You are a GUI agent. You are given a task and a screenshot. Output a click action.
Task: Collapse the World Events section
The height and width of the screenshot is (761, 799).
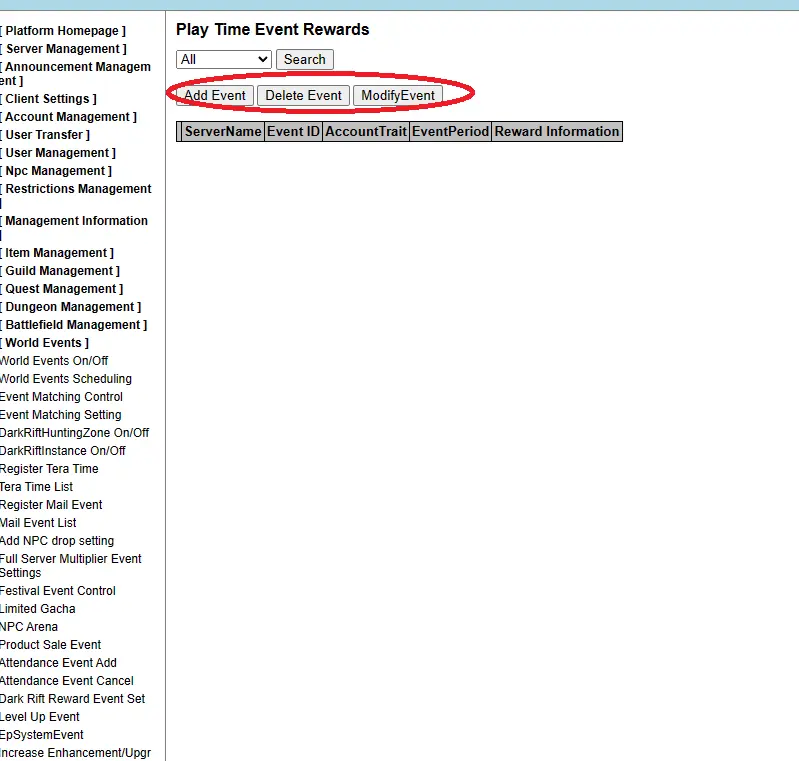[x=44, y=343]
